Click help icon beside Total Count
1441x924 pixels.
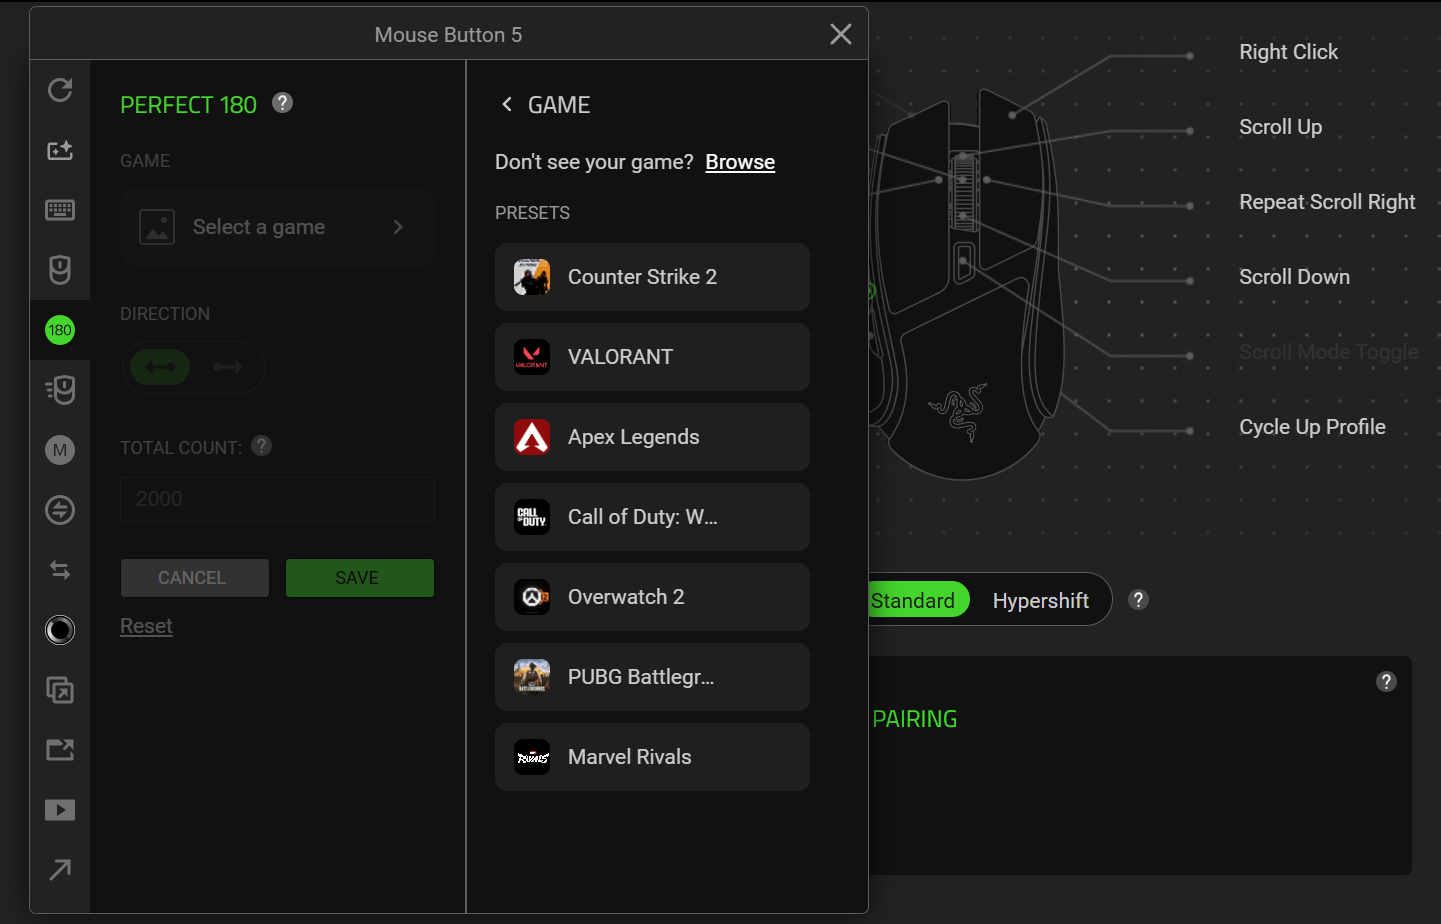(262, 446)
